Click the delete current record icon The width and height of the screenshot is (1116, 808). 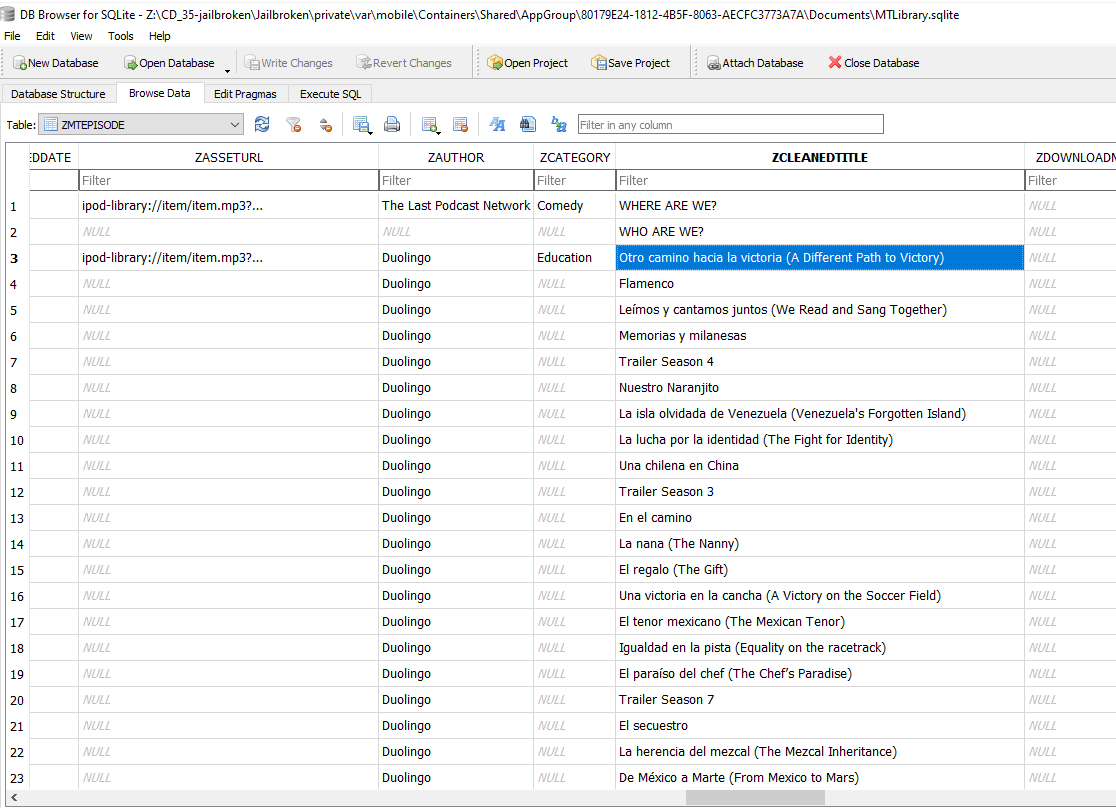[460, 125]
